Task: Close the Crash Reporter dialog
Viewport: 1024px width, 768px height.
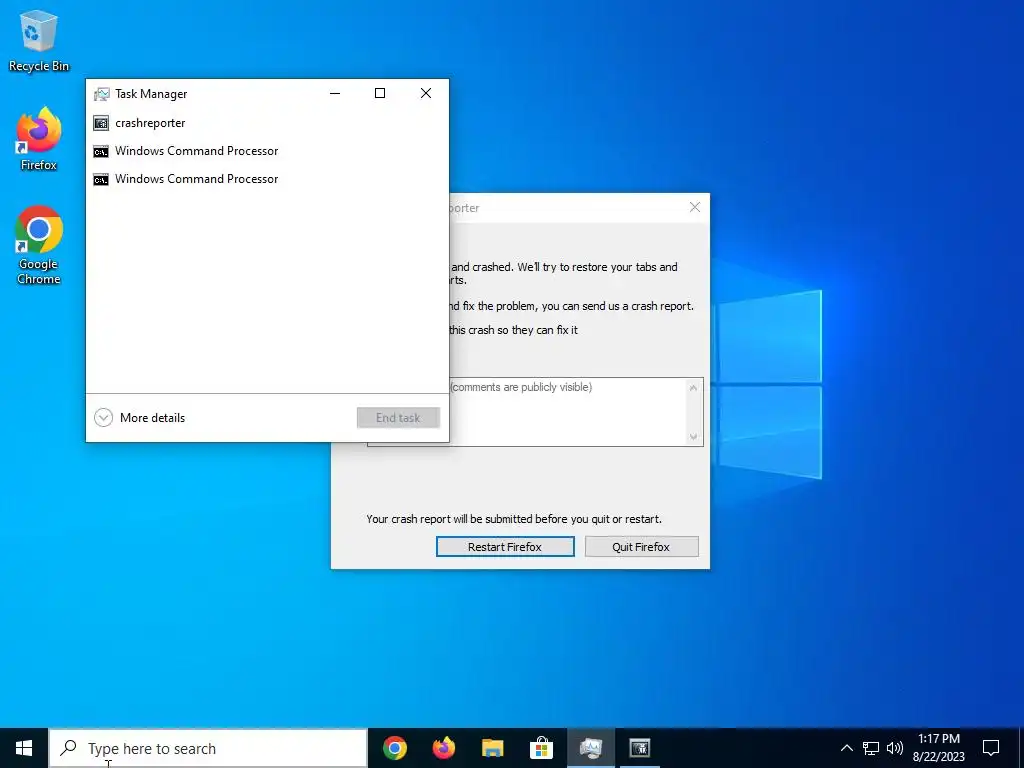Action: (x=695, y=207)
